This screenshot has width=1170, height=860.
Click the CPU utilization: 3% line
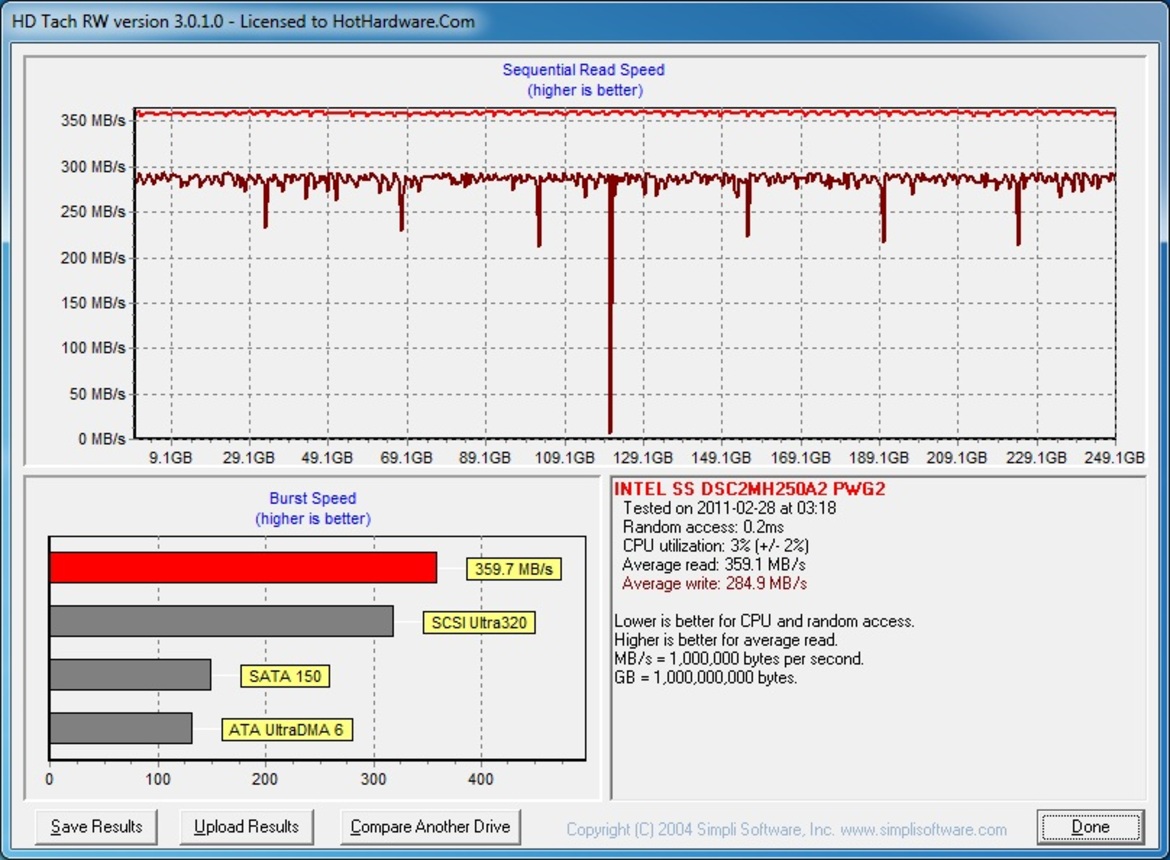pyautogui.click(x=716, y=545)
